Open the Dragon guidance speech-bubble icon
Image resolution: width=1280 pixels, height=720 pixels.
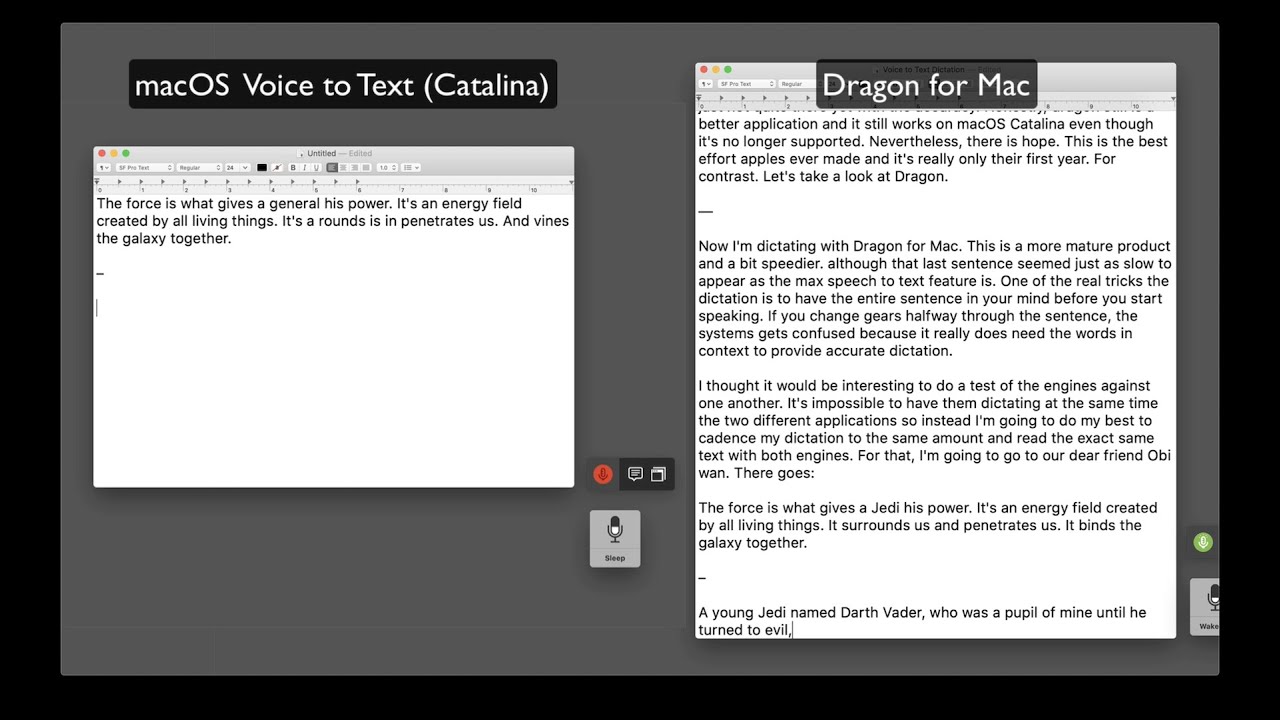click(x=635, y=474)
